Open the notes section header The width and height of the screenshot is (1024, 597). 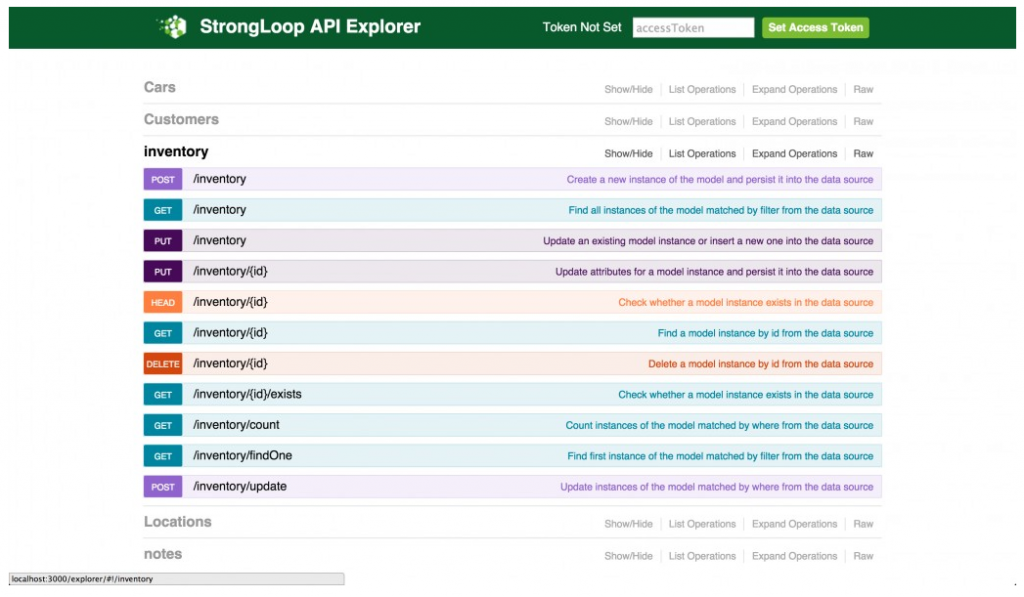(x=163, y=554)
